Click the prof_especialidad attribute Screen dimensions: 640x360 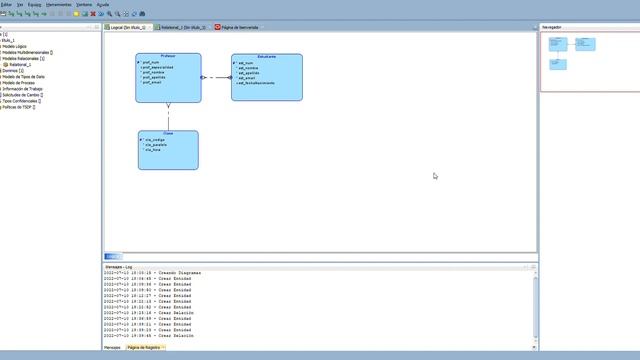(158, 67)
